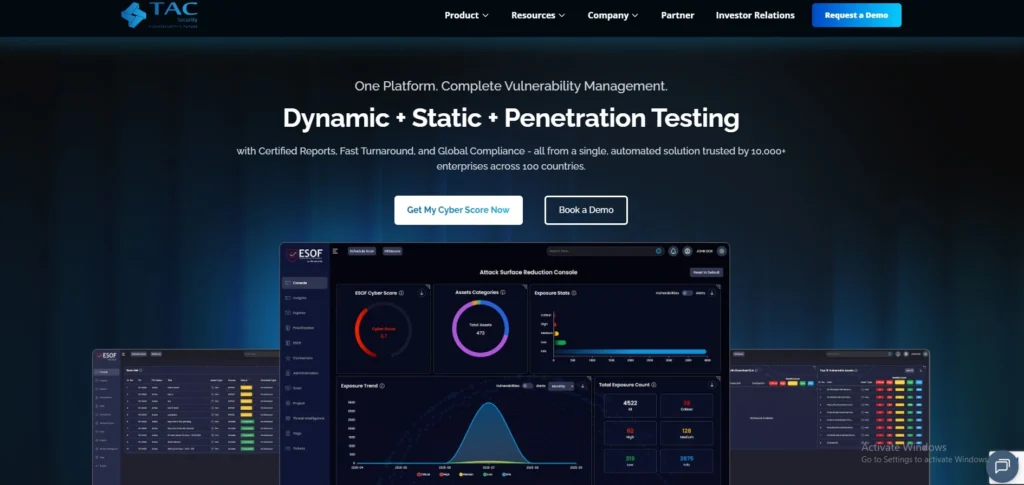Image resolution: width=1024 pixels, height=485 pixels.
Task: Click the Total Assets 473 donut chart
Action: (481, 328)
